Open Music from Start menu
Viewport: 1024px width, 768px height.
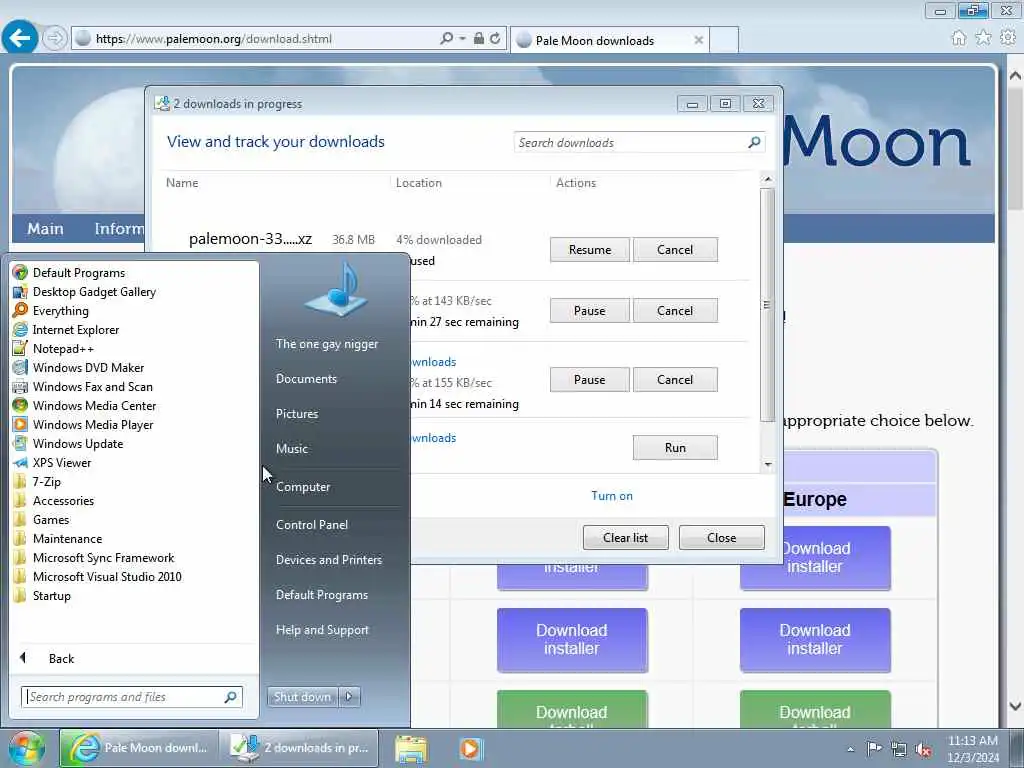[x=291, y=449]
